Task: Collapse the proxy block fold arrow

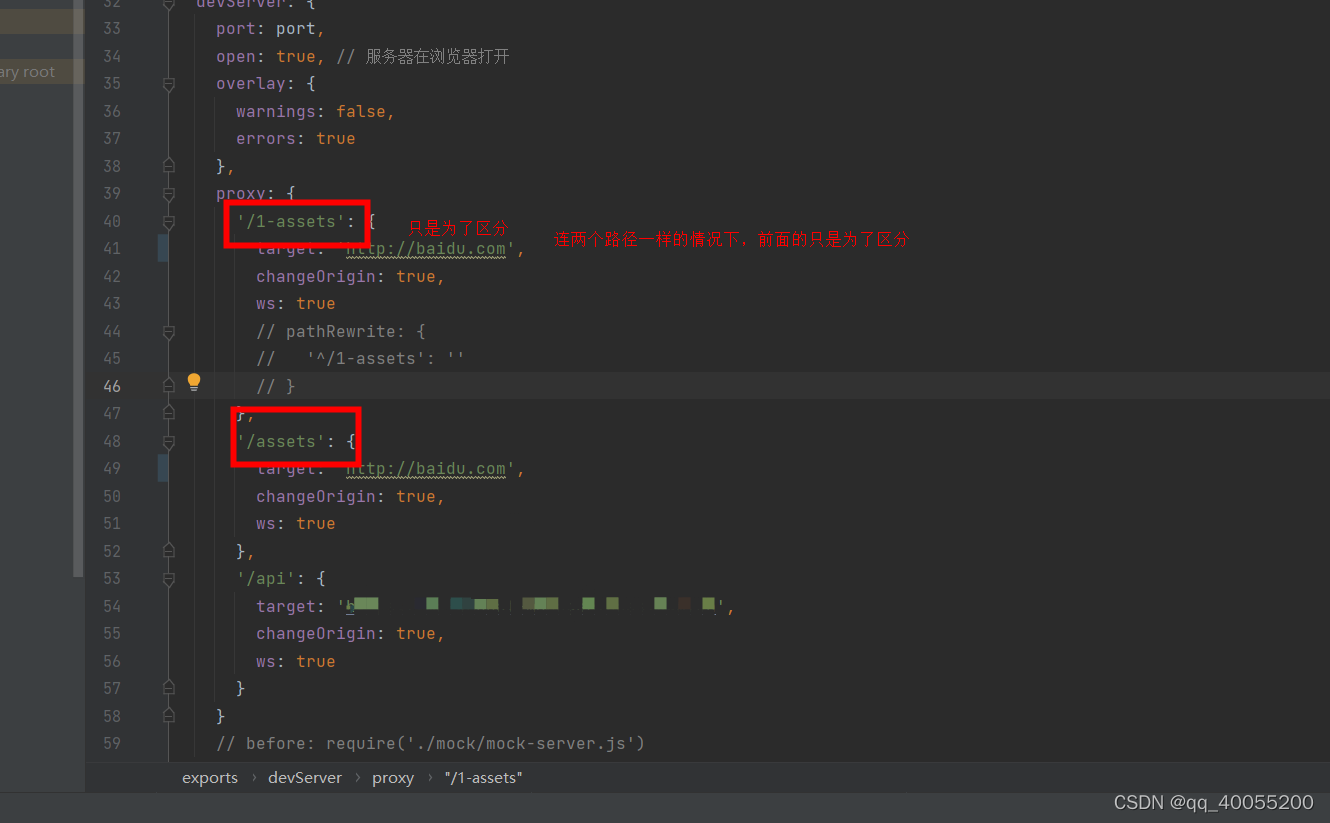Action: [x=168, y=193]
